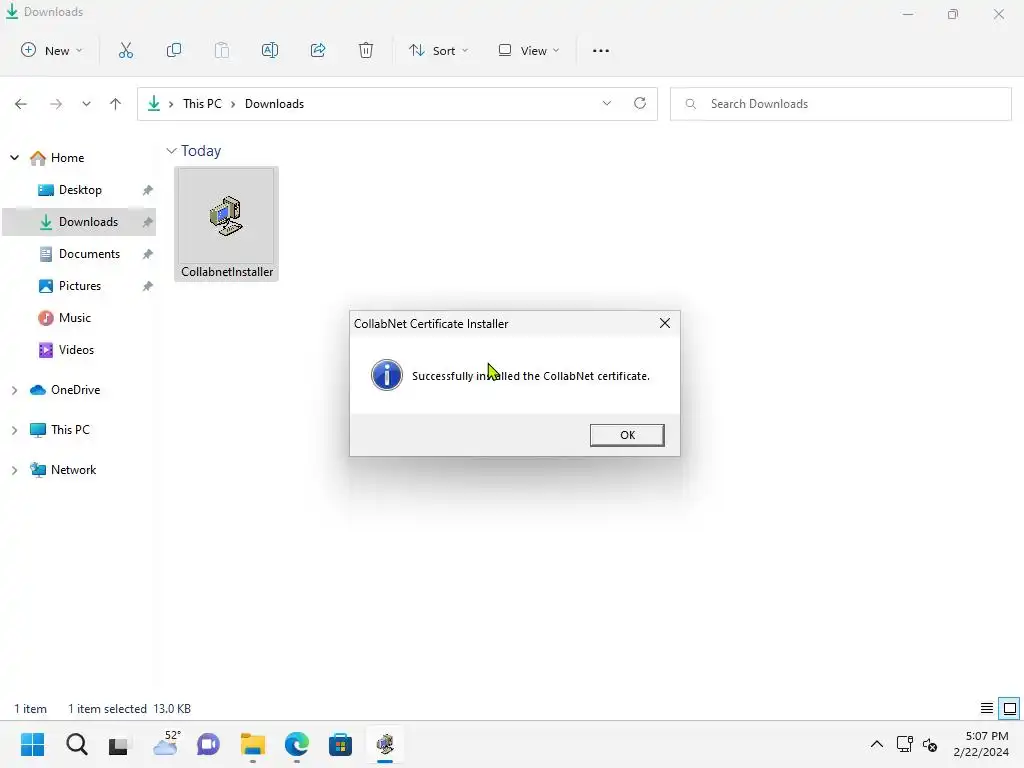The image size is (1024, 768).
Task: Click the "1 item selected 13.0 KB" status text
Action: [x=129, y=709]
